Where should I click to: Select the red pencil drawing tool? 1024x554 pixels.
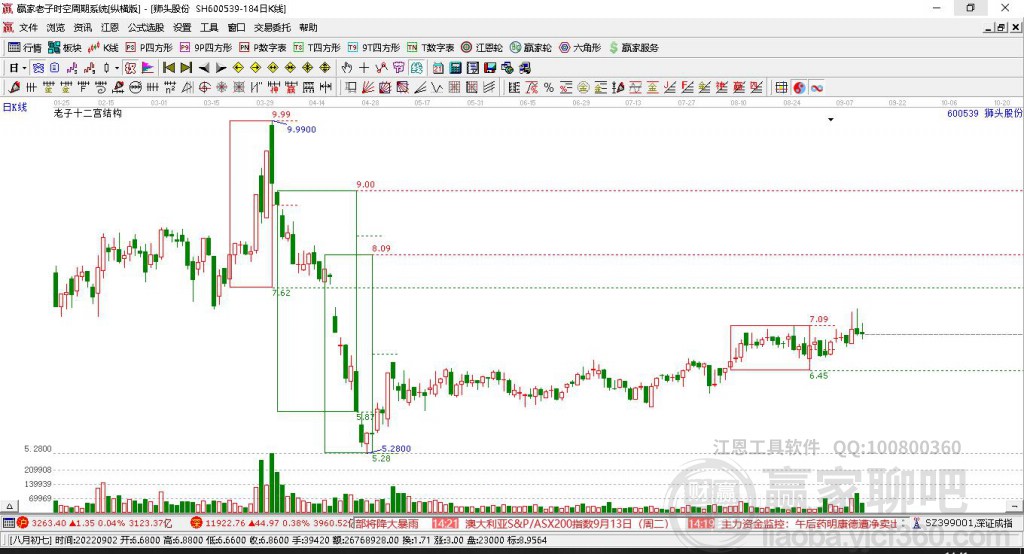coord(14,88)
